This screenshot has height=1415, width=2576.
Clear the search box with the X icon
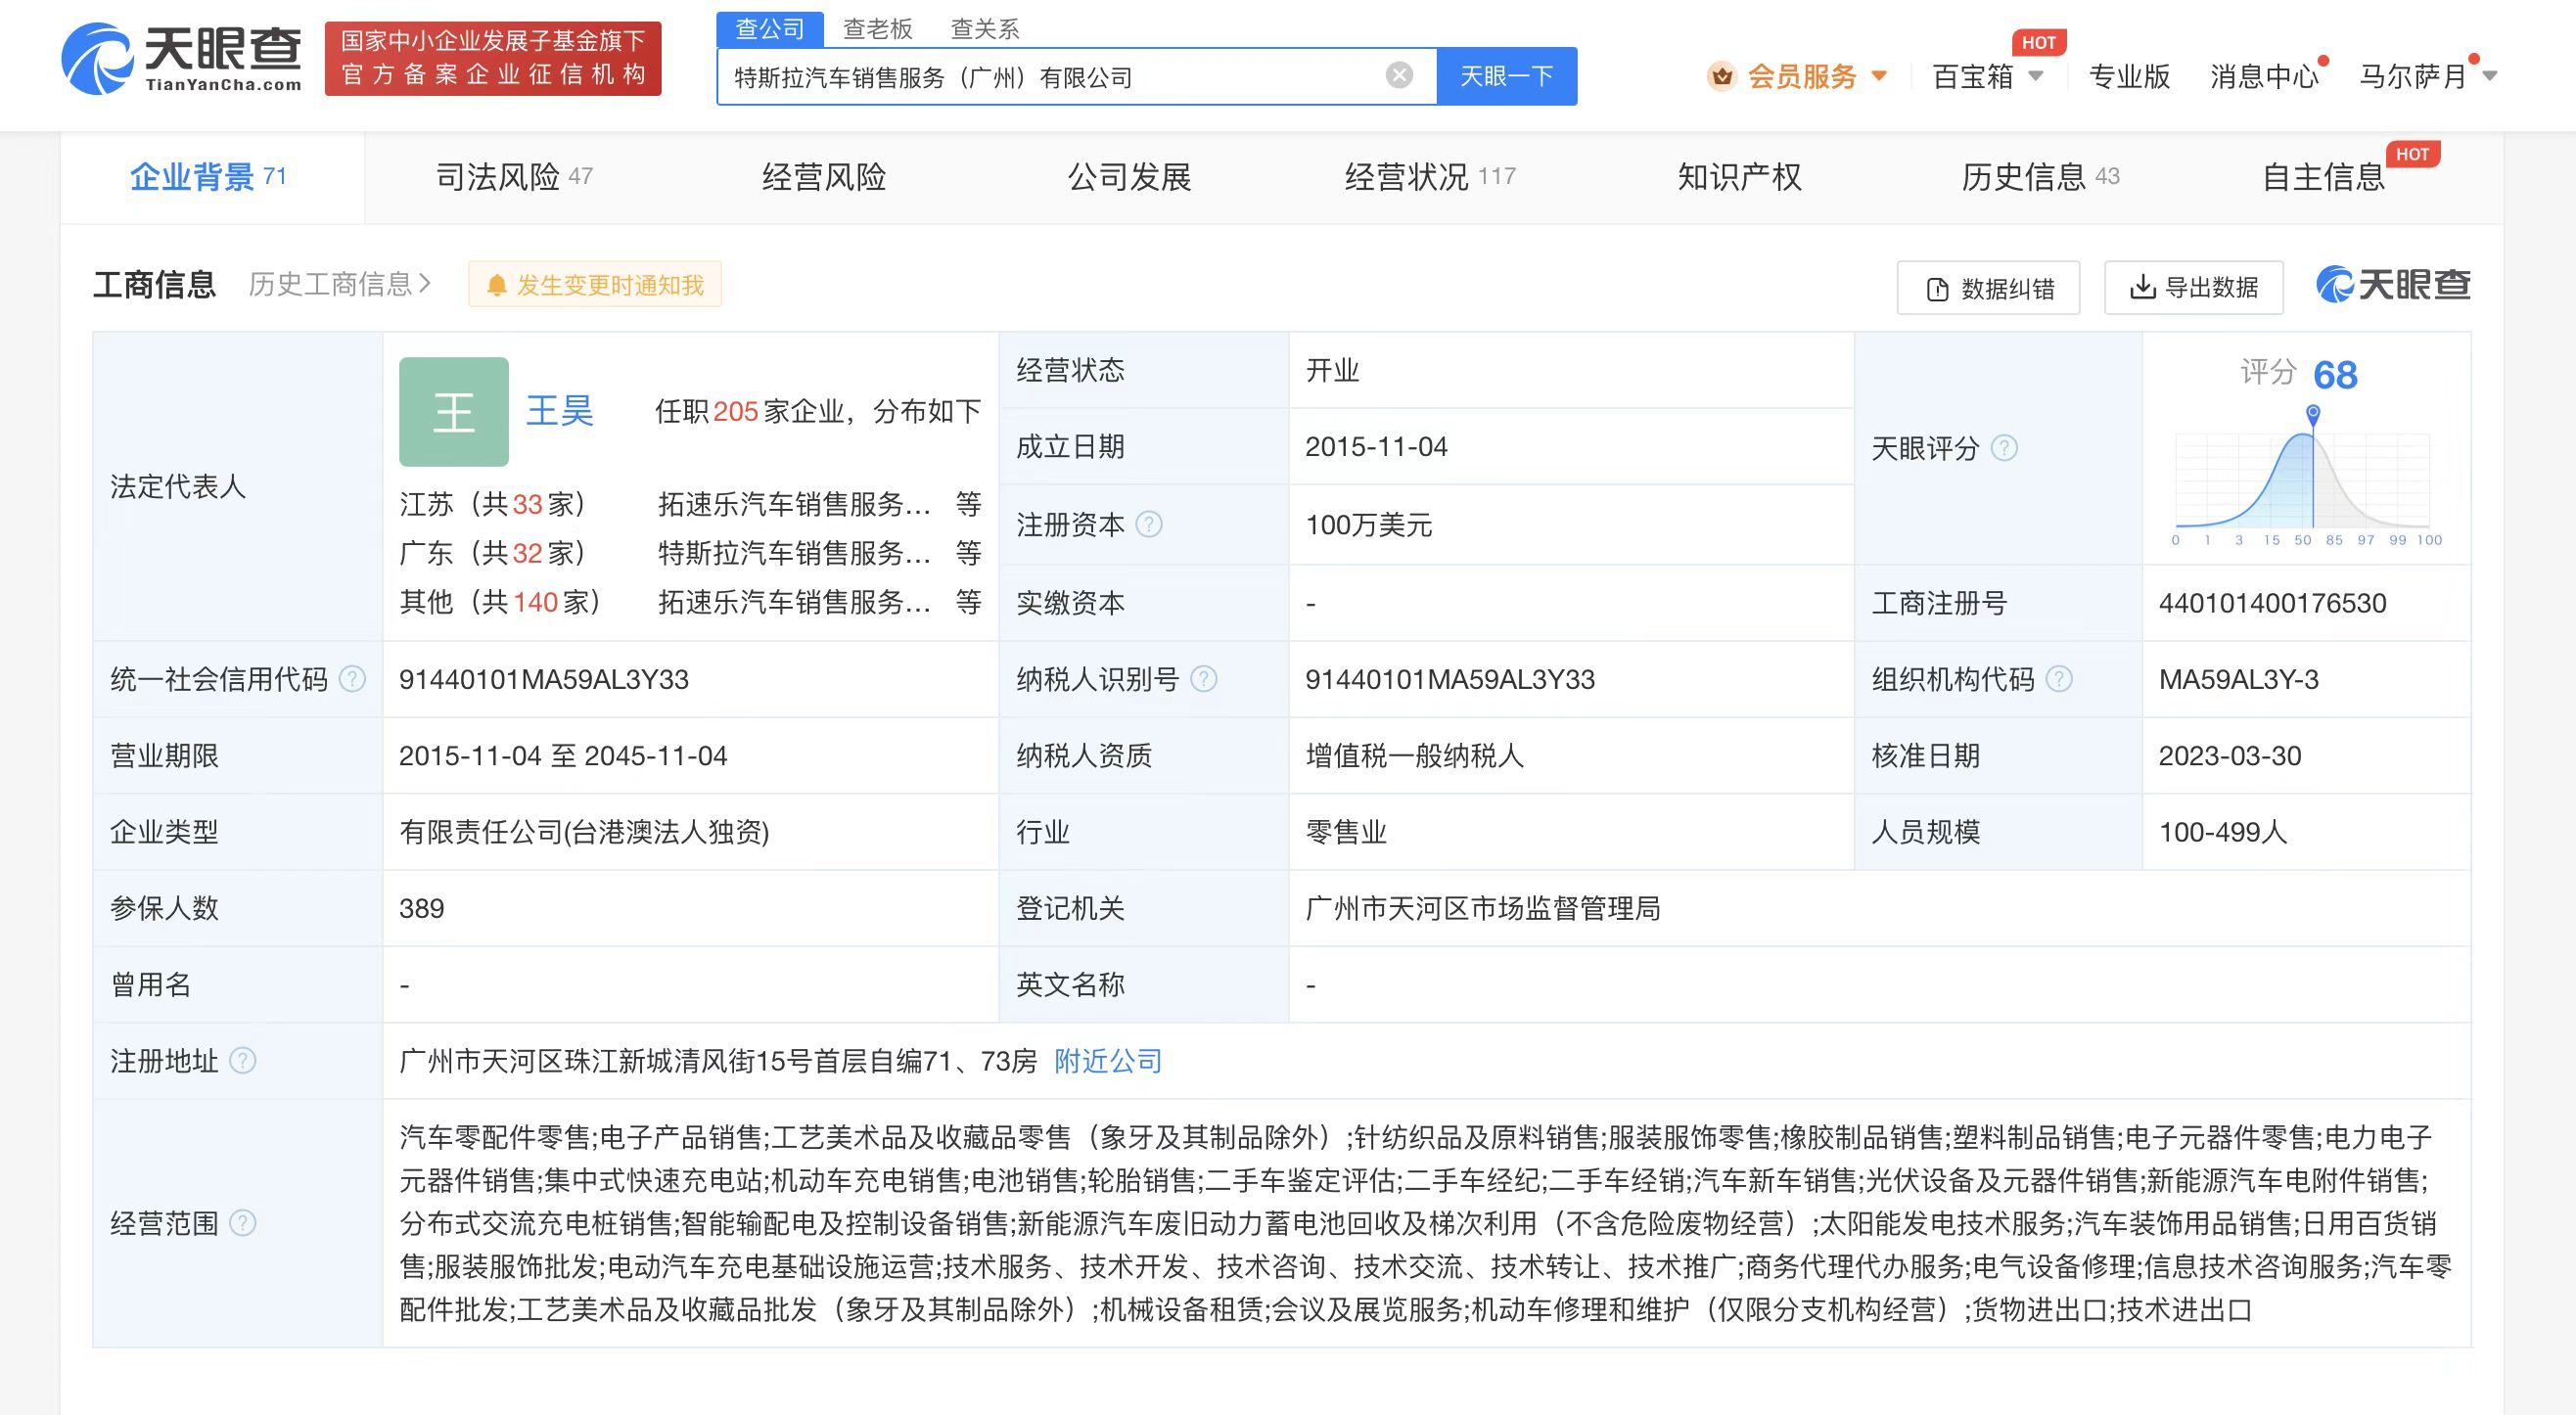[x=1399, y=75]
